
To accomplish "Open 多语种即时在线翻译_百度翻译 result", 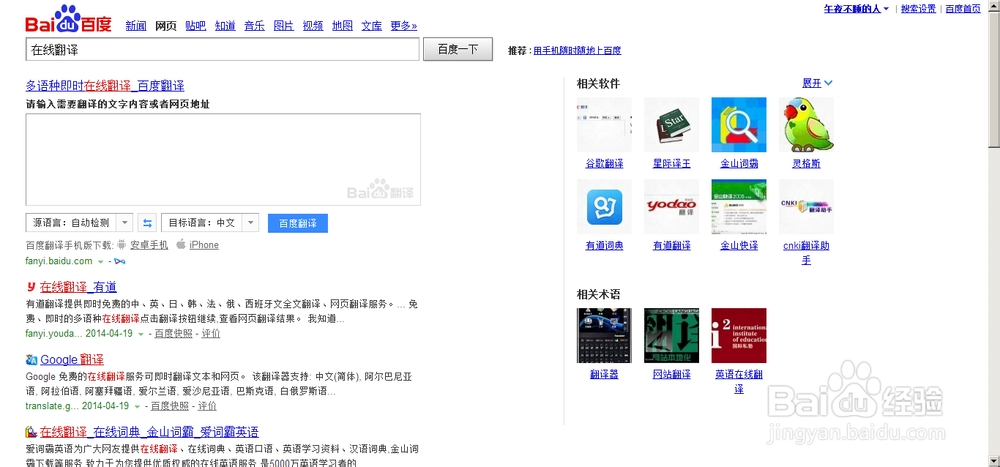I will tap(105, 85).
